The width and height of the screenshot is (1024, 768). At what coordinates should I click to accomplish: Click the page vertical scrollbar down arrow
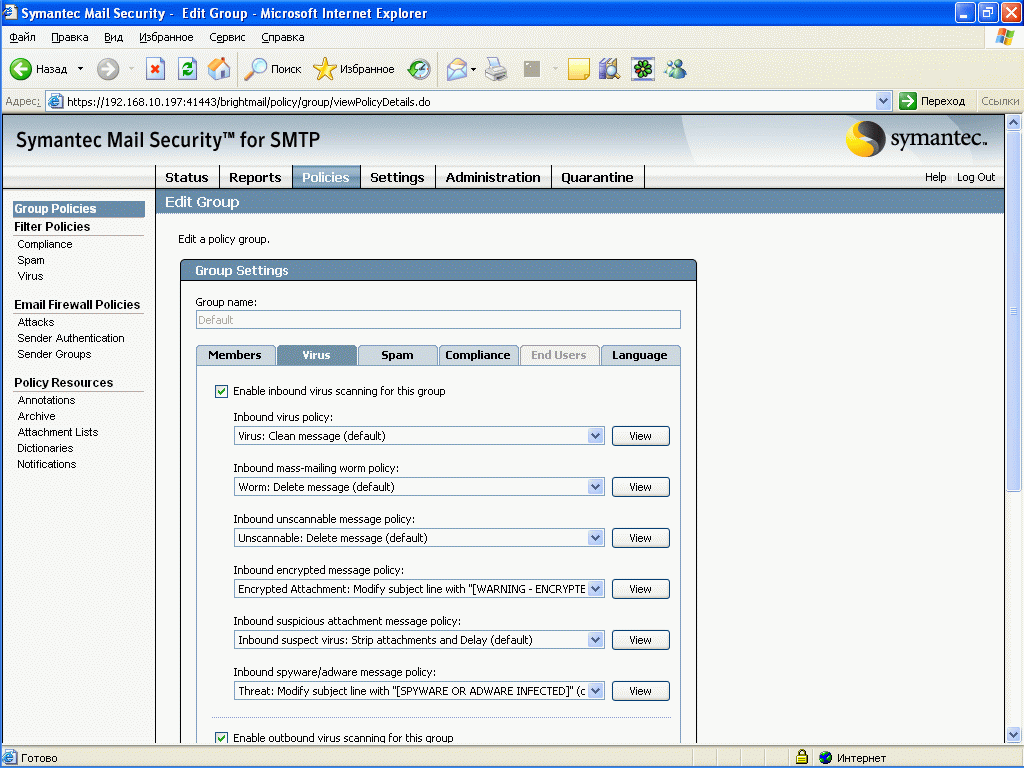click(x=1013, y=734)
